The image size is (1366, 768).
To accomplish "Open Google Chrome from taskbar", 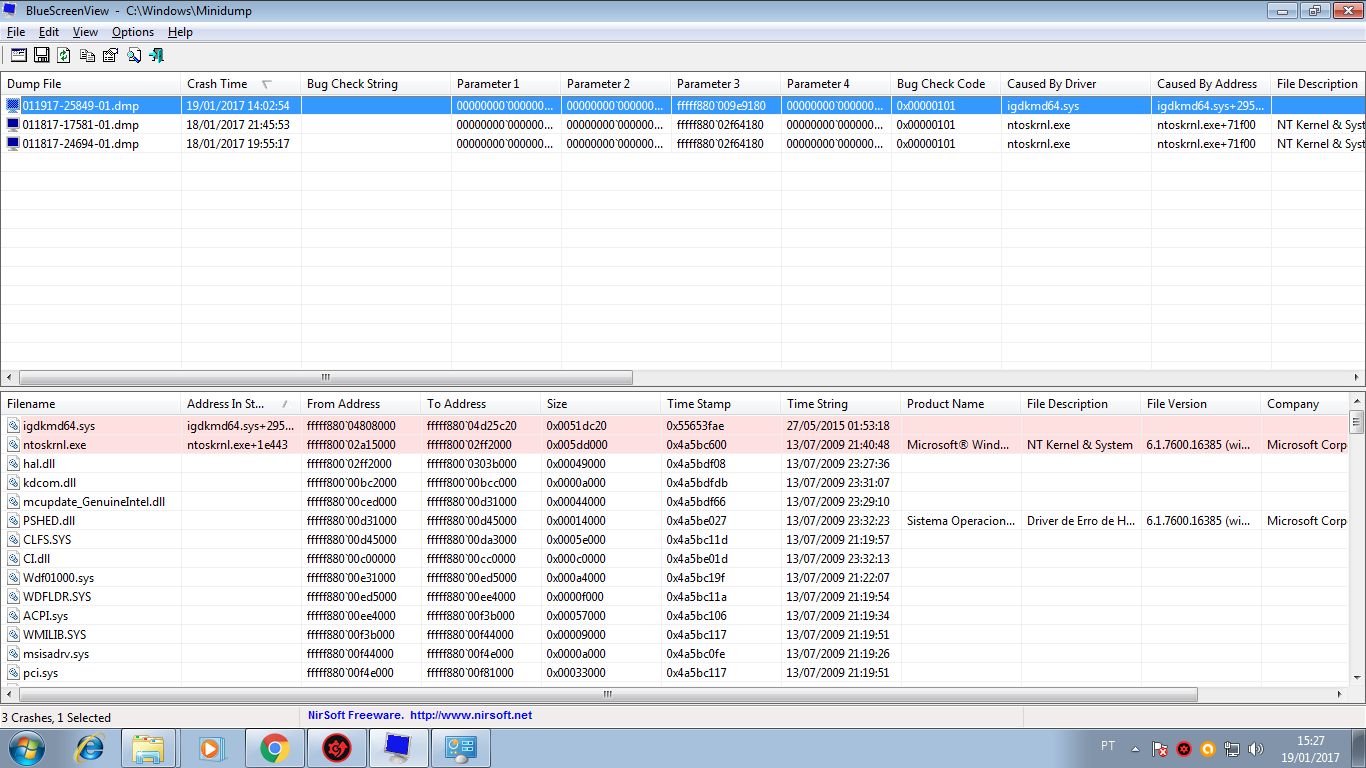I will (274, 747).
